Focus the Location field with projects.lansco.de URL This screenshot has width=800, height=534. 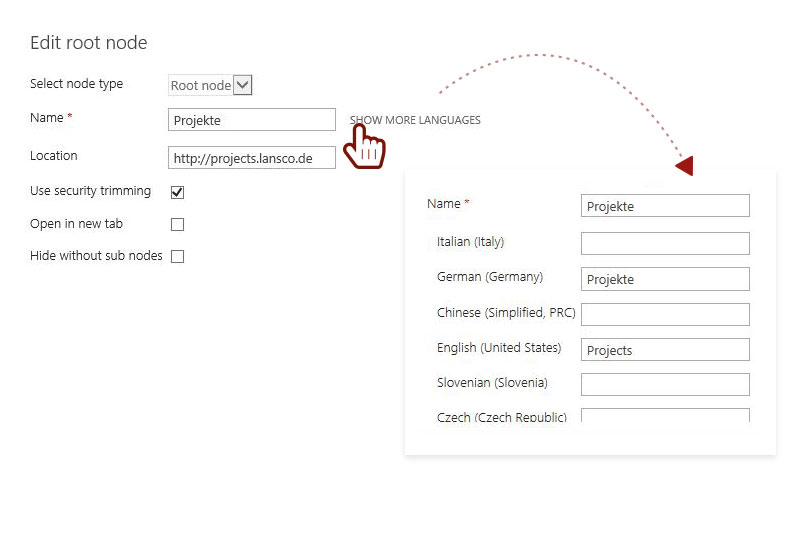252,158
